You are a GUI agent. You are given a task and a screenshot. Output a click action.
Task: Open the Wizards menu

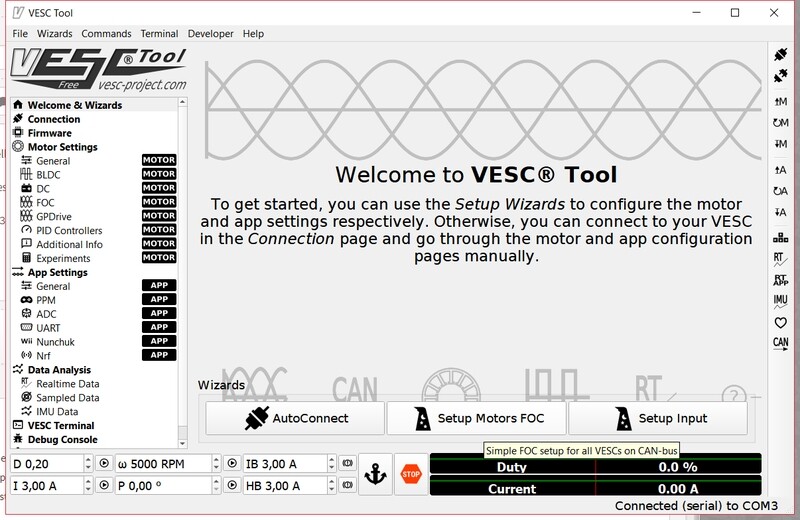(55, 34)
